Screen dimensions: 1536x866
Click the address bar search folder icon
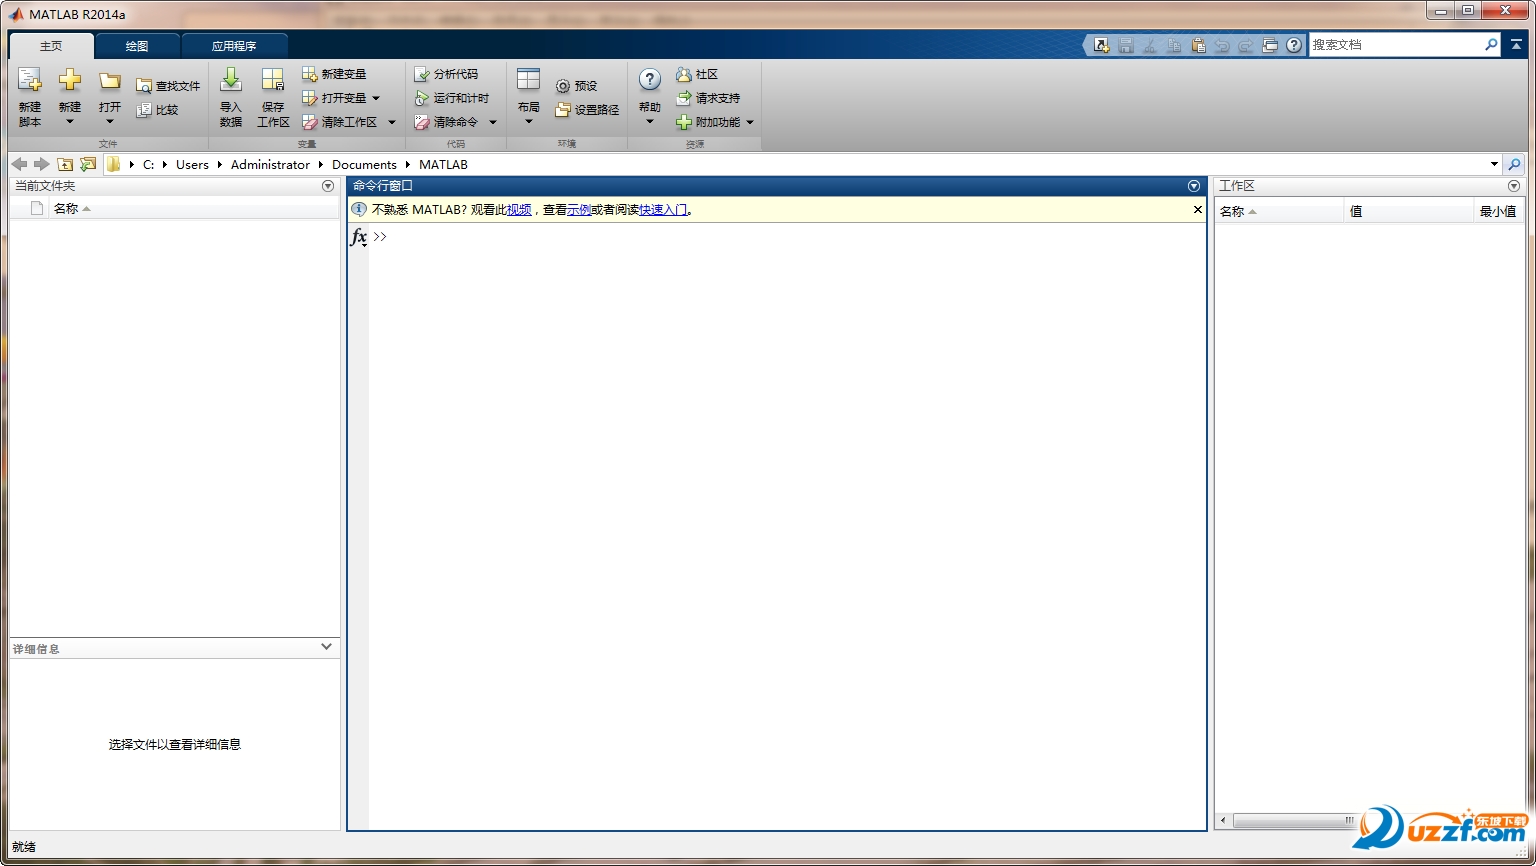pos(1514,164)
